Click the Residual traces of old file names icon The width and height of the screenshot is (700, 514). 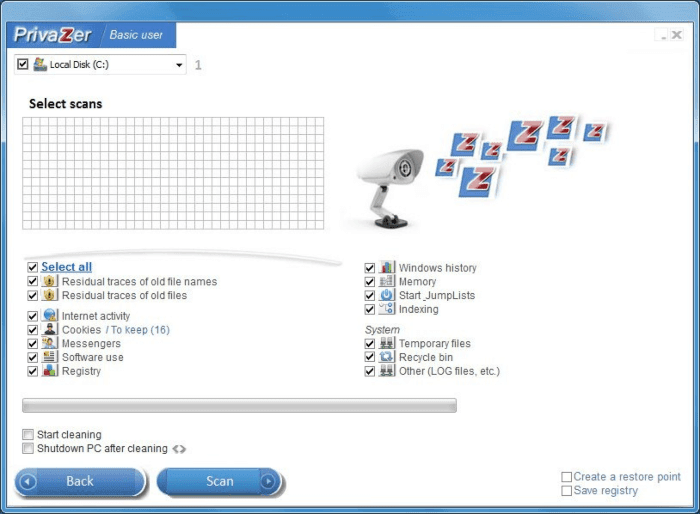[49, 281]
